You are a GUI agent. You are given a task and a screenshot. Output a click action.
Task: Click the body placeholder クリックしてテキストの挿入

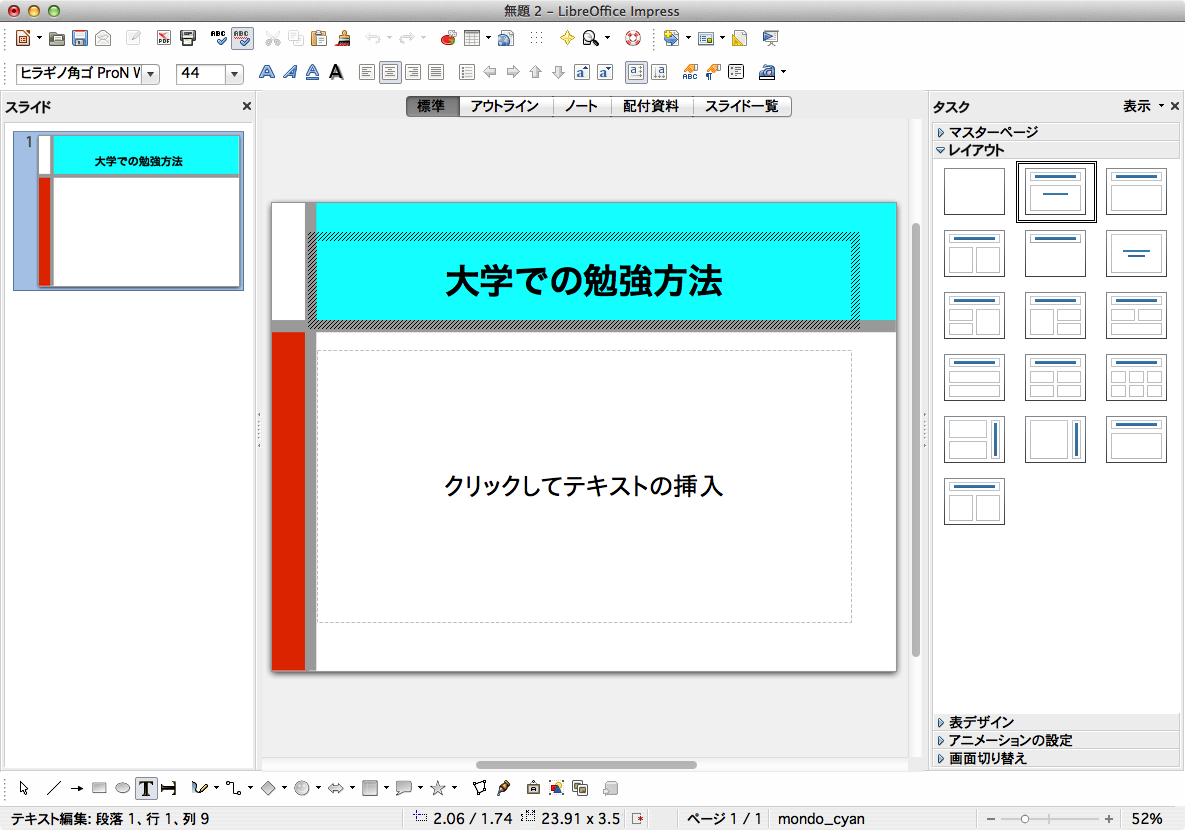tap(584, 486)
